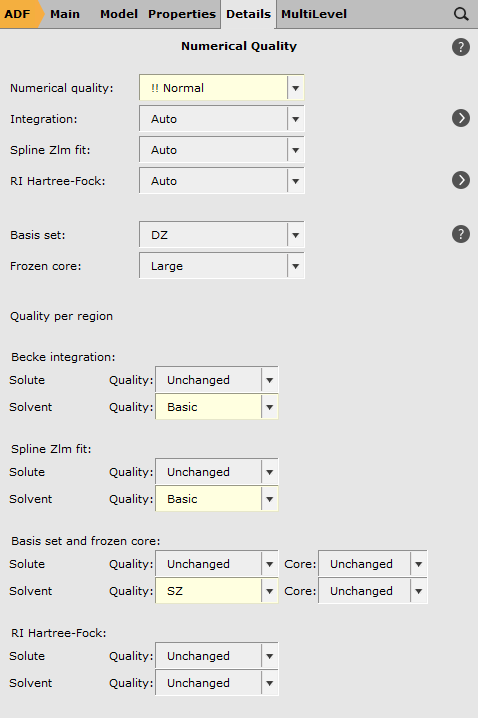Screen dimensions: 478x718
Task: Open the Model tab
Action: (119, 14)
